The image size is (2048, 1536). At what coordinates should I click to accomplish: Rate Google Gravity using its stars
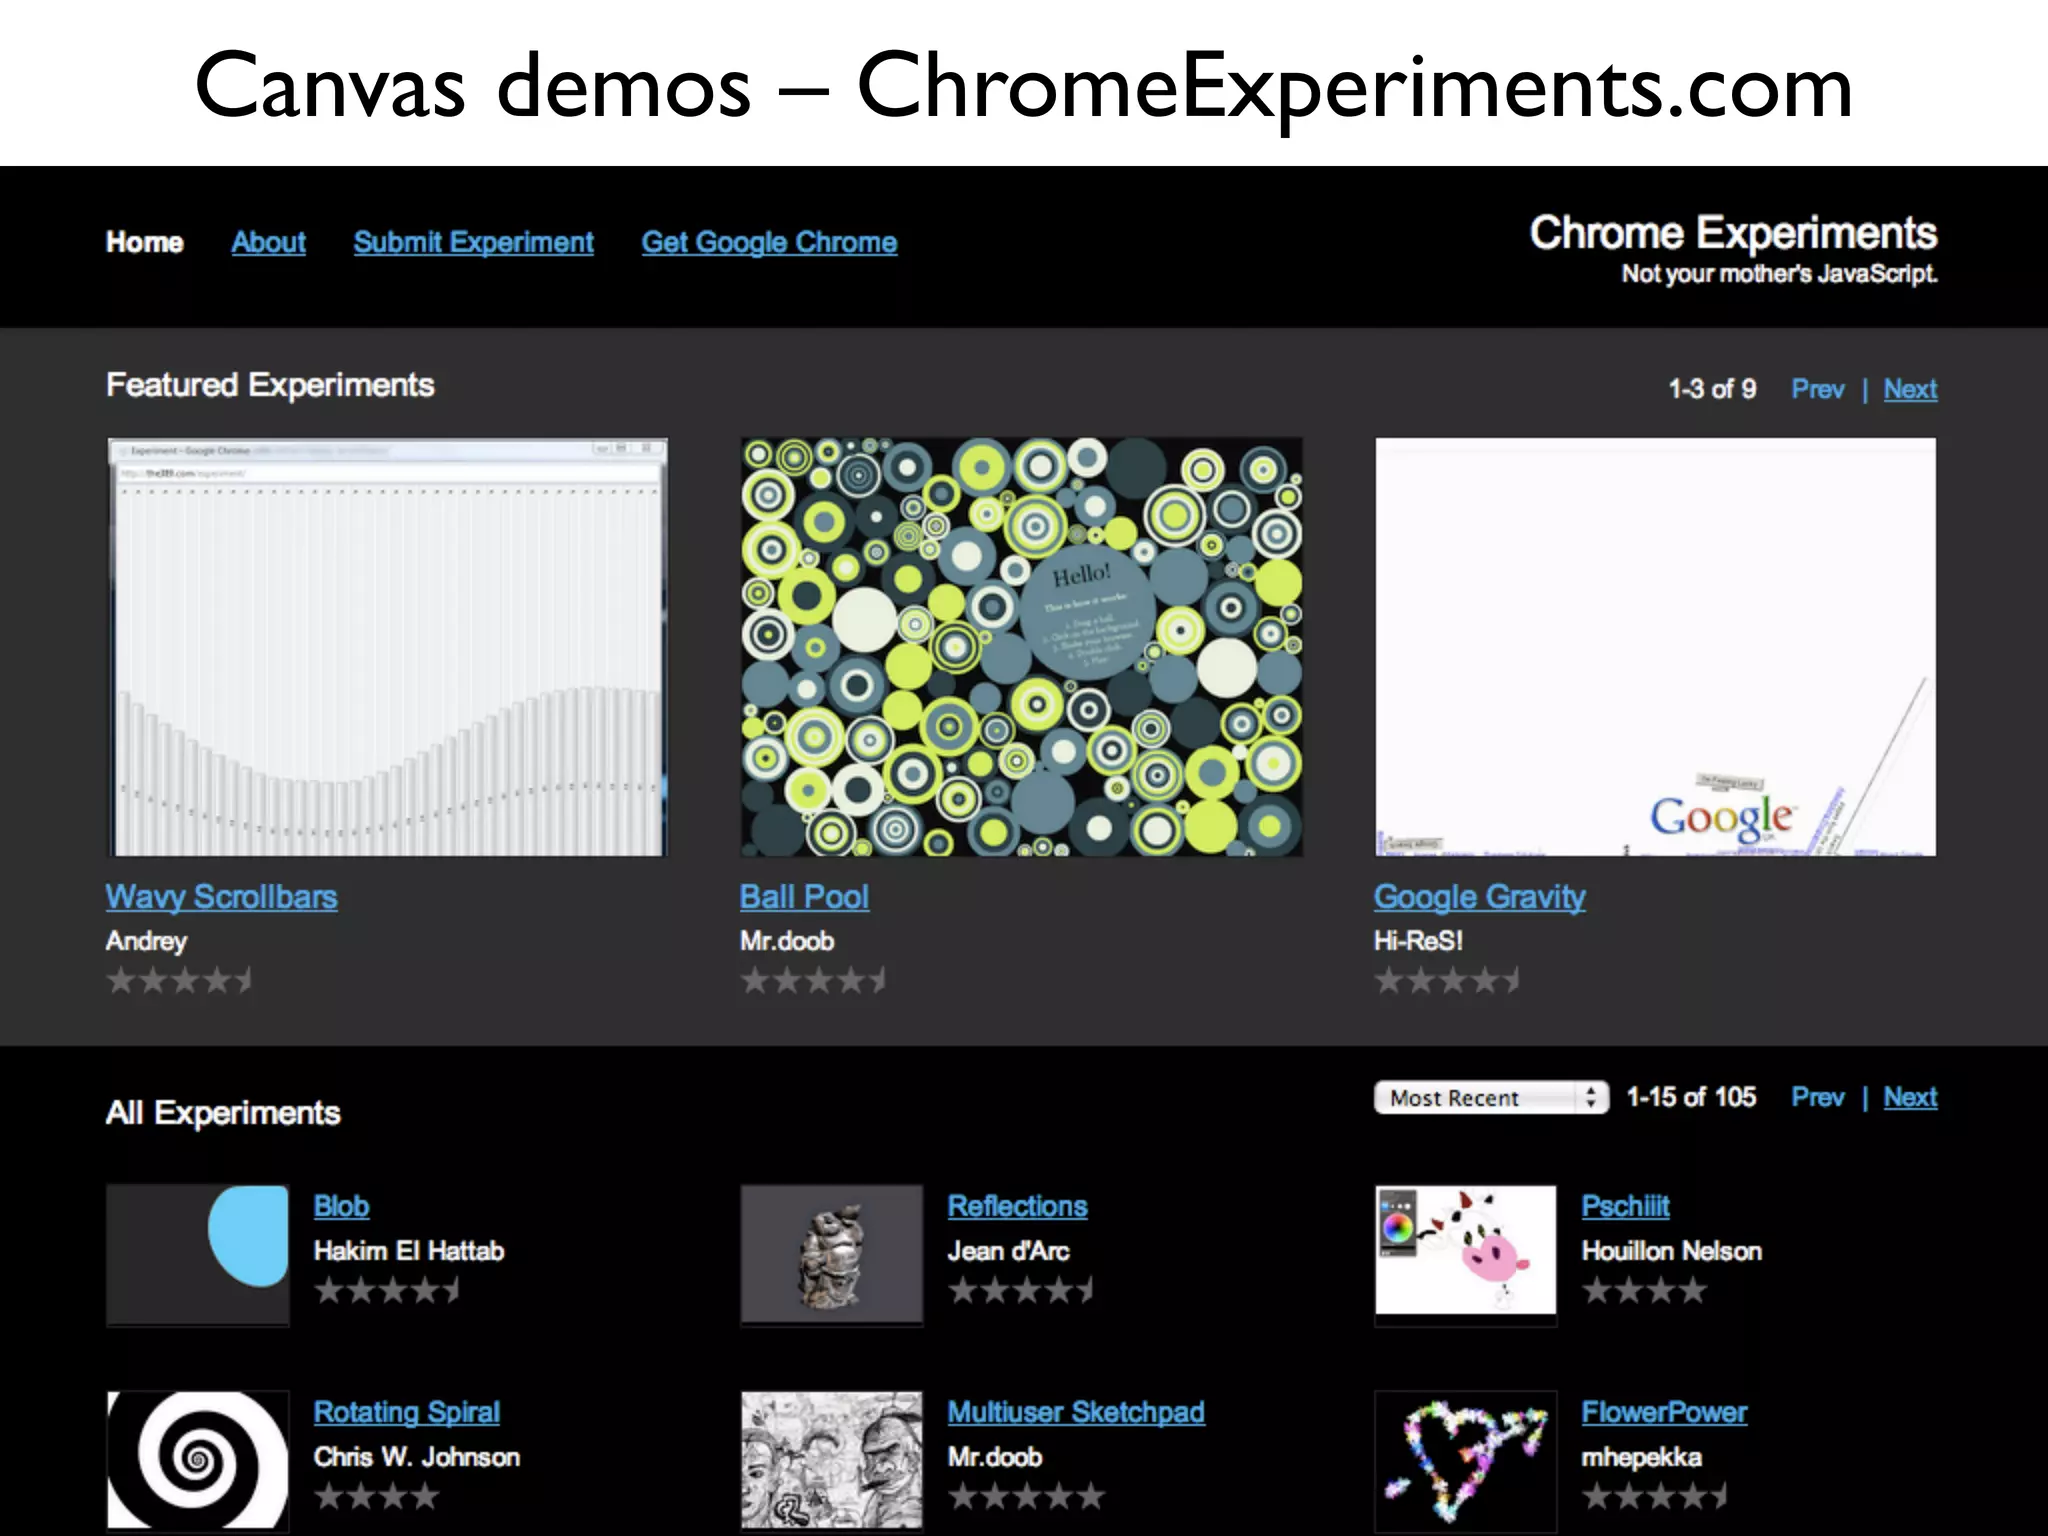[1447, 981]
